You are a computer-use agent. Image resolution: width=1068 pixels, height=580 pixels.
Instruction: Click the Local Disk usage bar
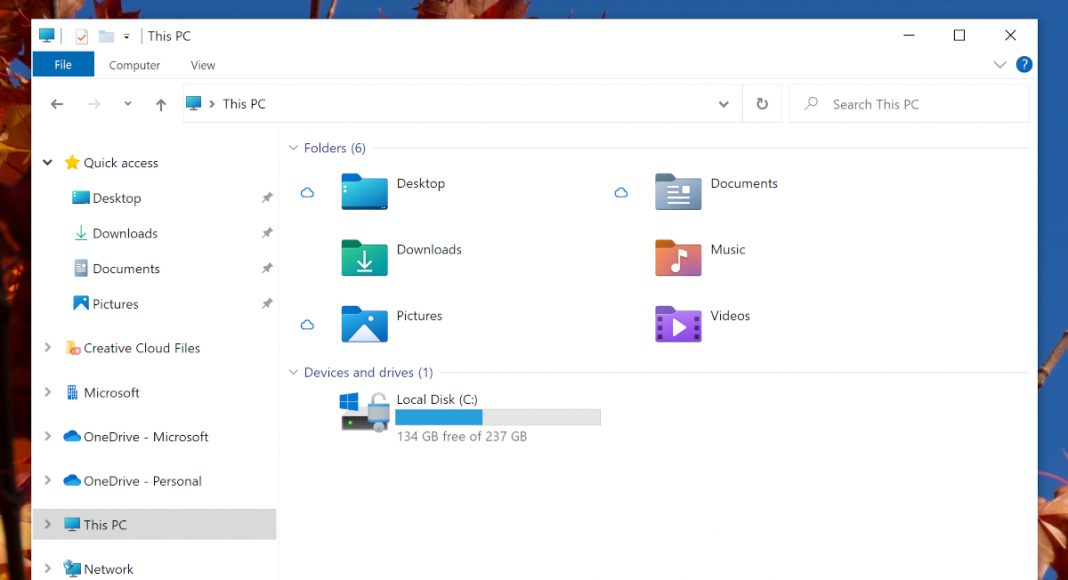(498, 417)
